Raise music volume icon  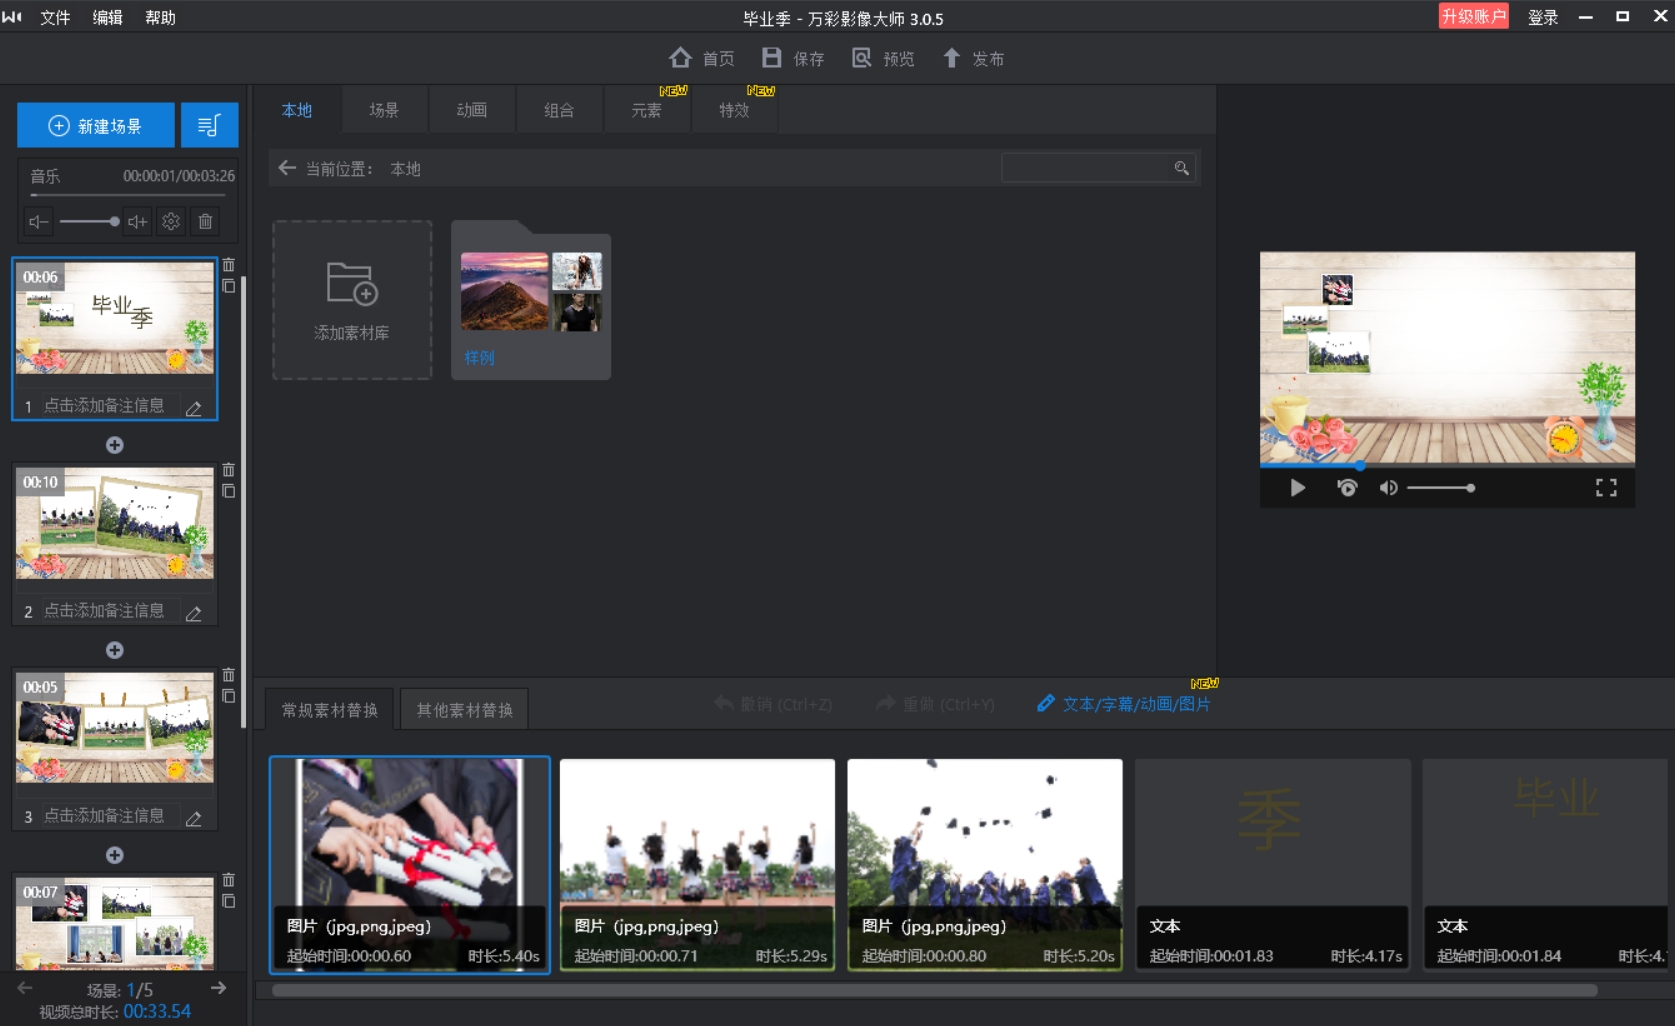tap(138, 222)
